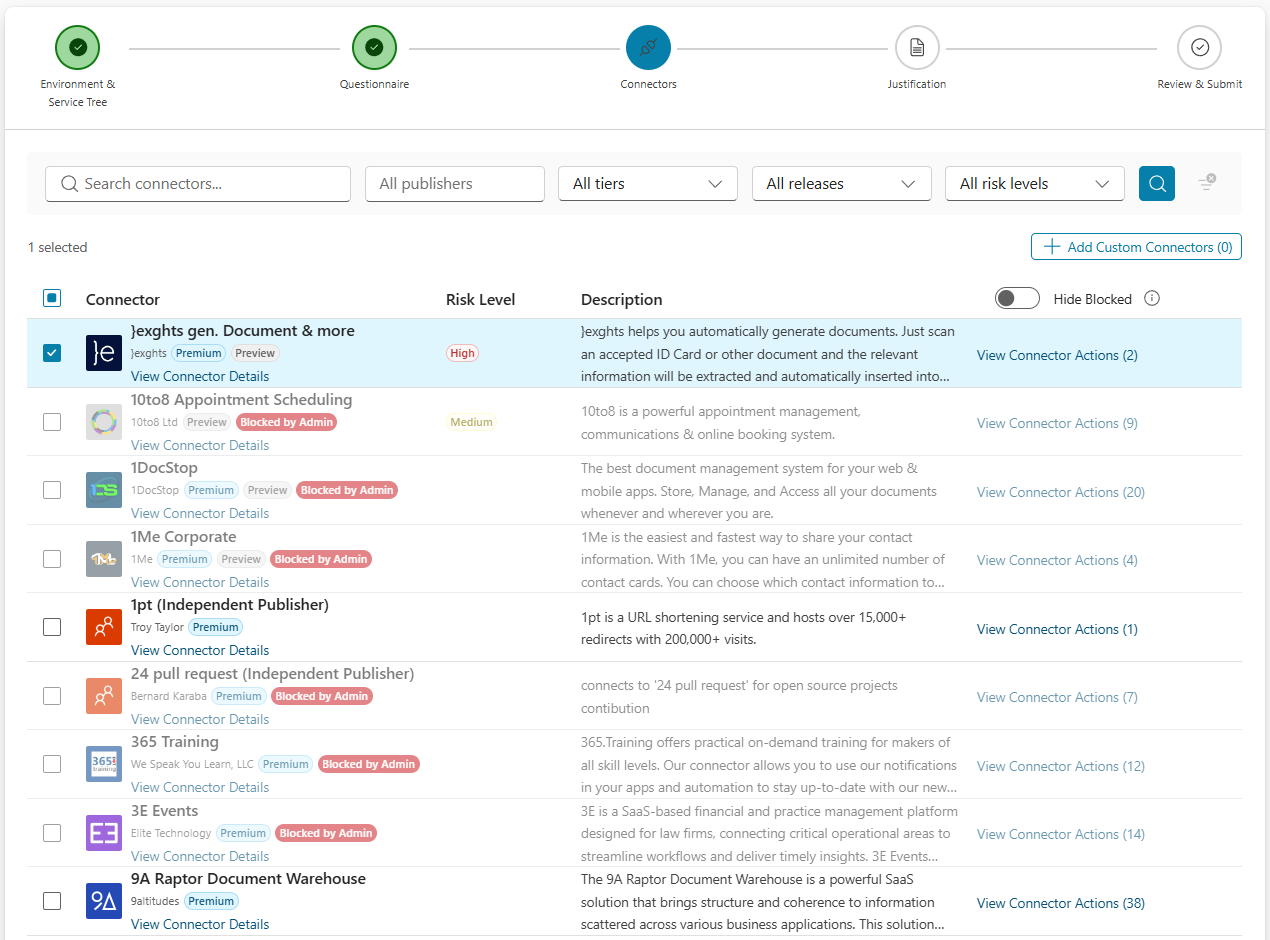Click the Connectors step plug icon
1270x940 pixels.
pos(648,47)
